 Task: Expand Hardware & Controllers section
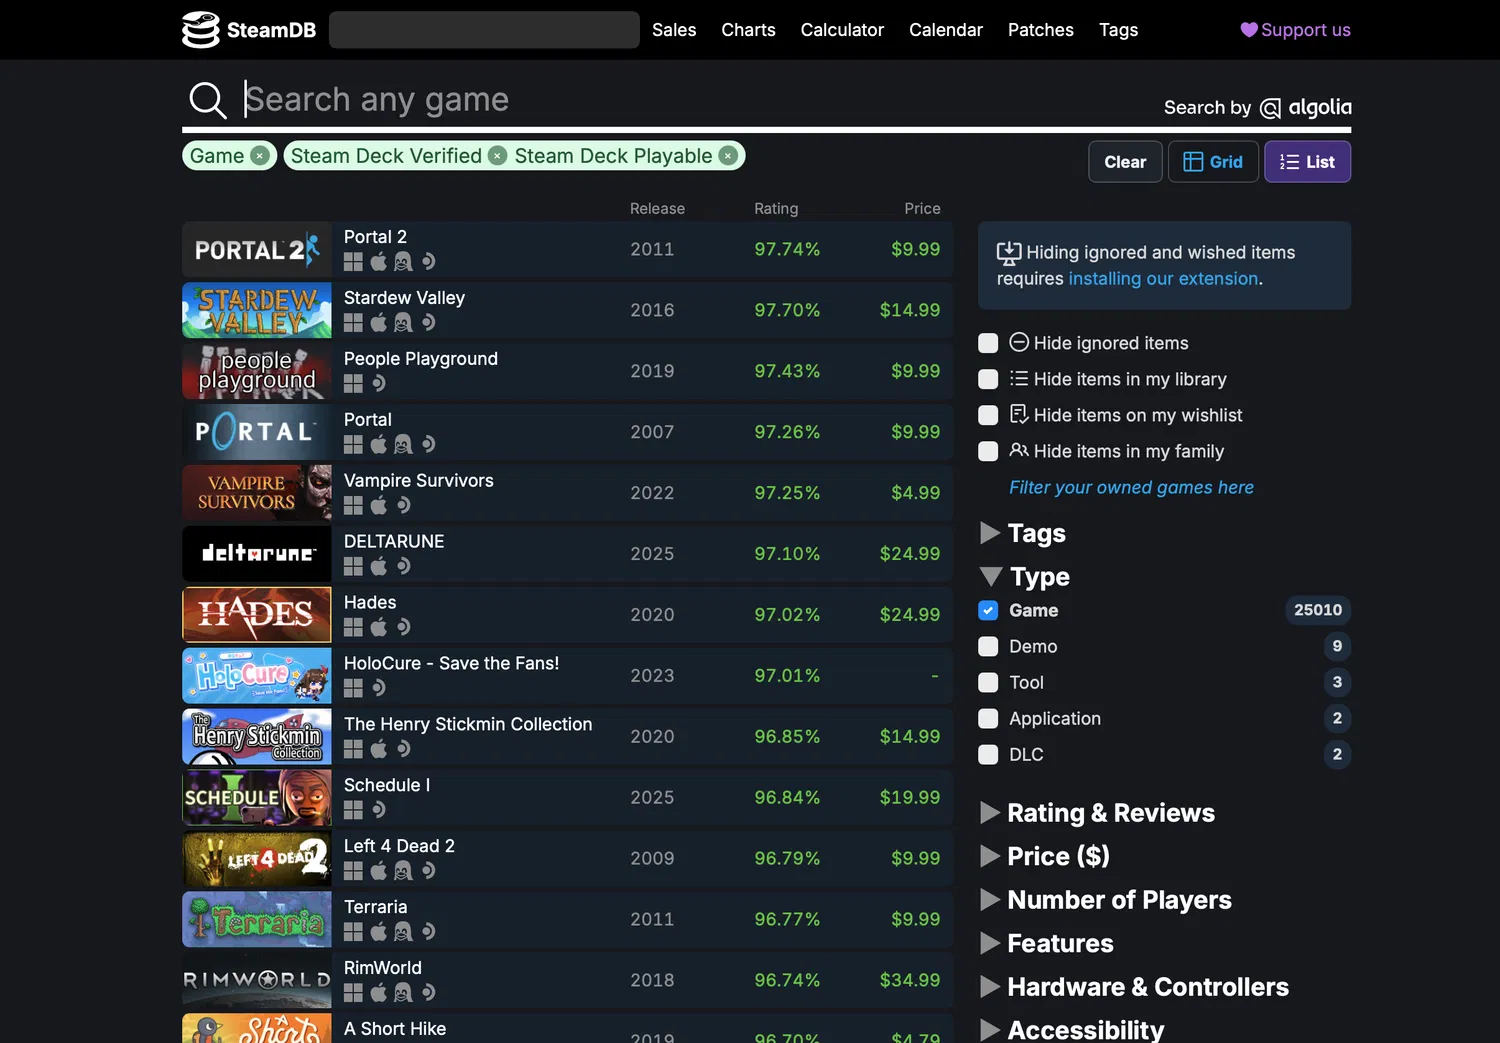(1134, 987)
